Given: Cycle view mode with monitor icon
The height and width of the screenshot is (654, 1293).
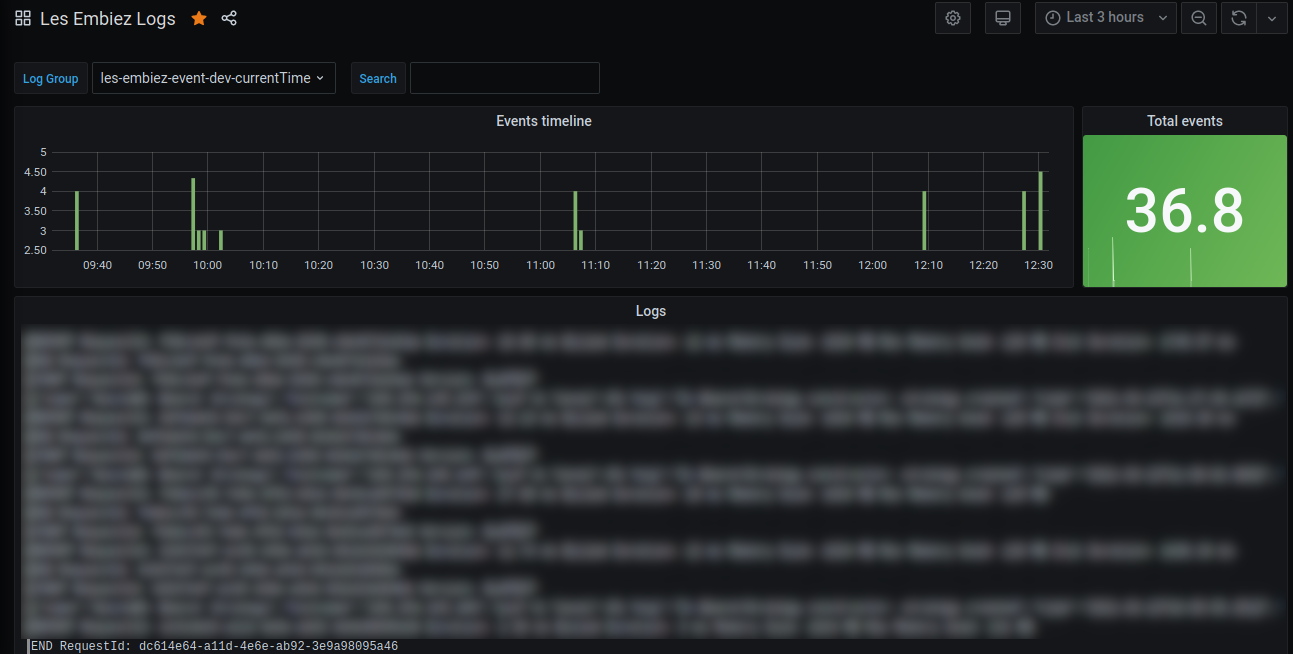Looking at the screenshot, I should click(x=1003, y=18).
